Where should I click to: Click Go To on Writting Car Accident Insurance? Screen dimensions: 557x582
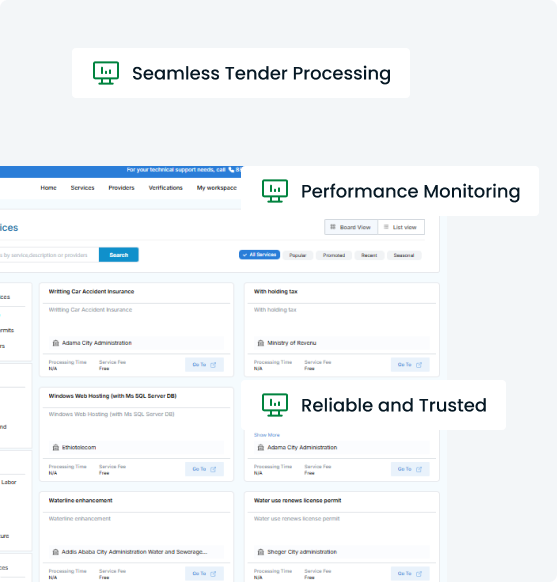204,365
